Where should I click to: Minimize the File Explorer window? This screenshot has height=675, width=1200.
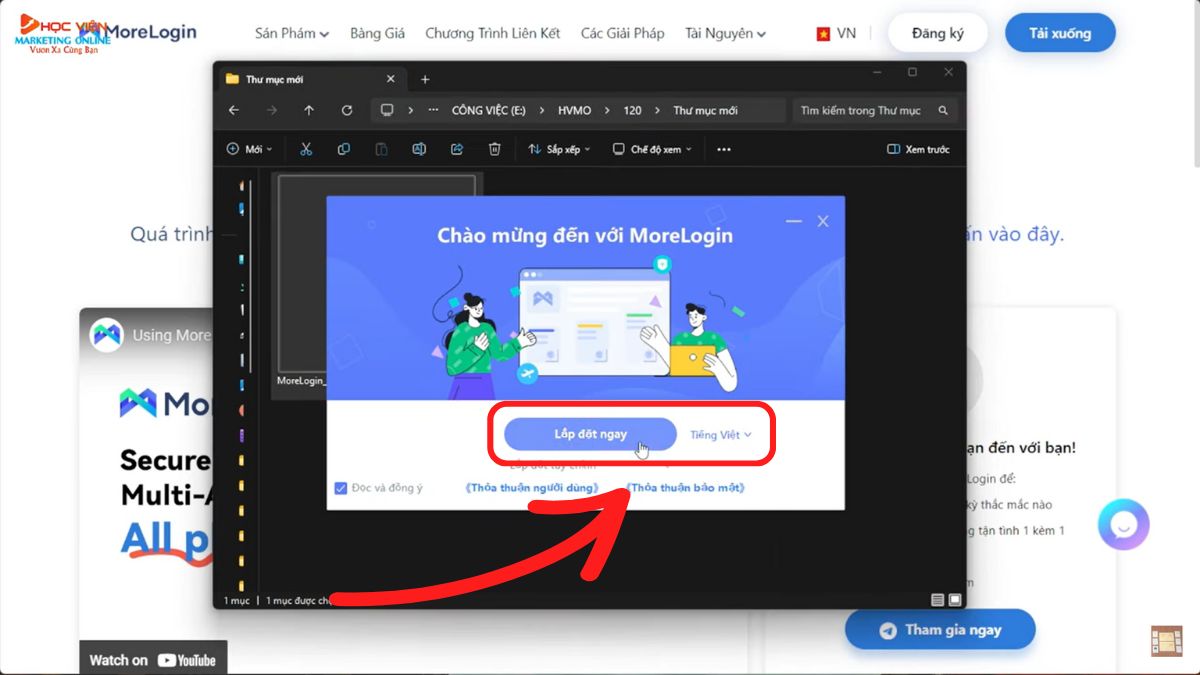click(x=877, y=72)
